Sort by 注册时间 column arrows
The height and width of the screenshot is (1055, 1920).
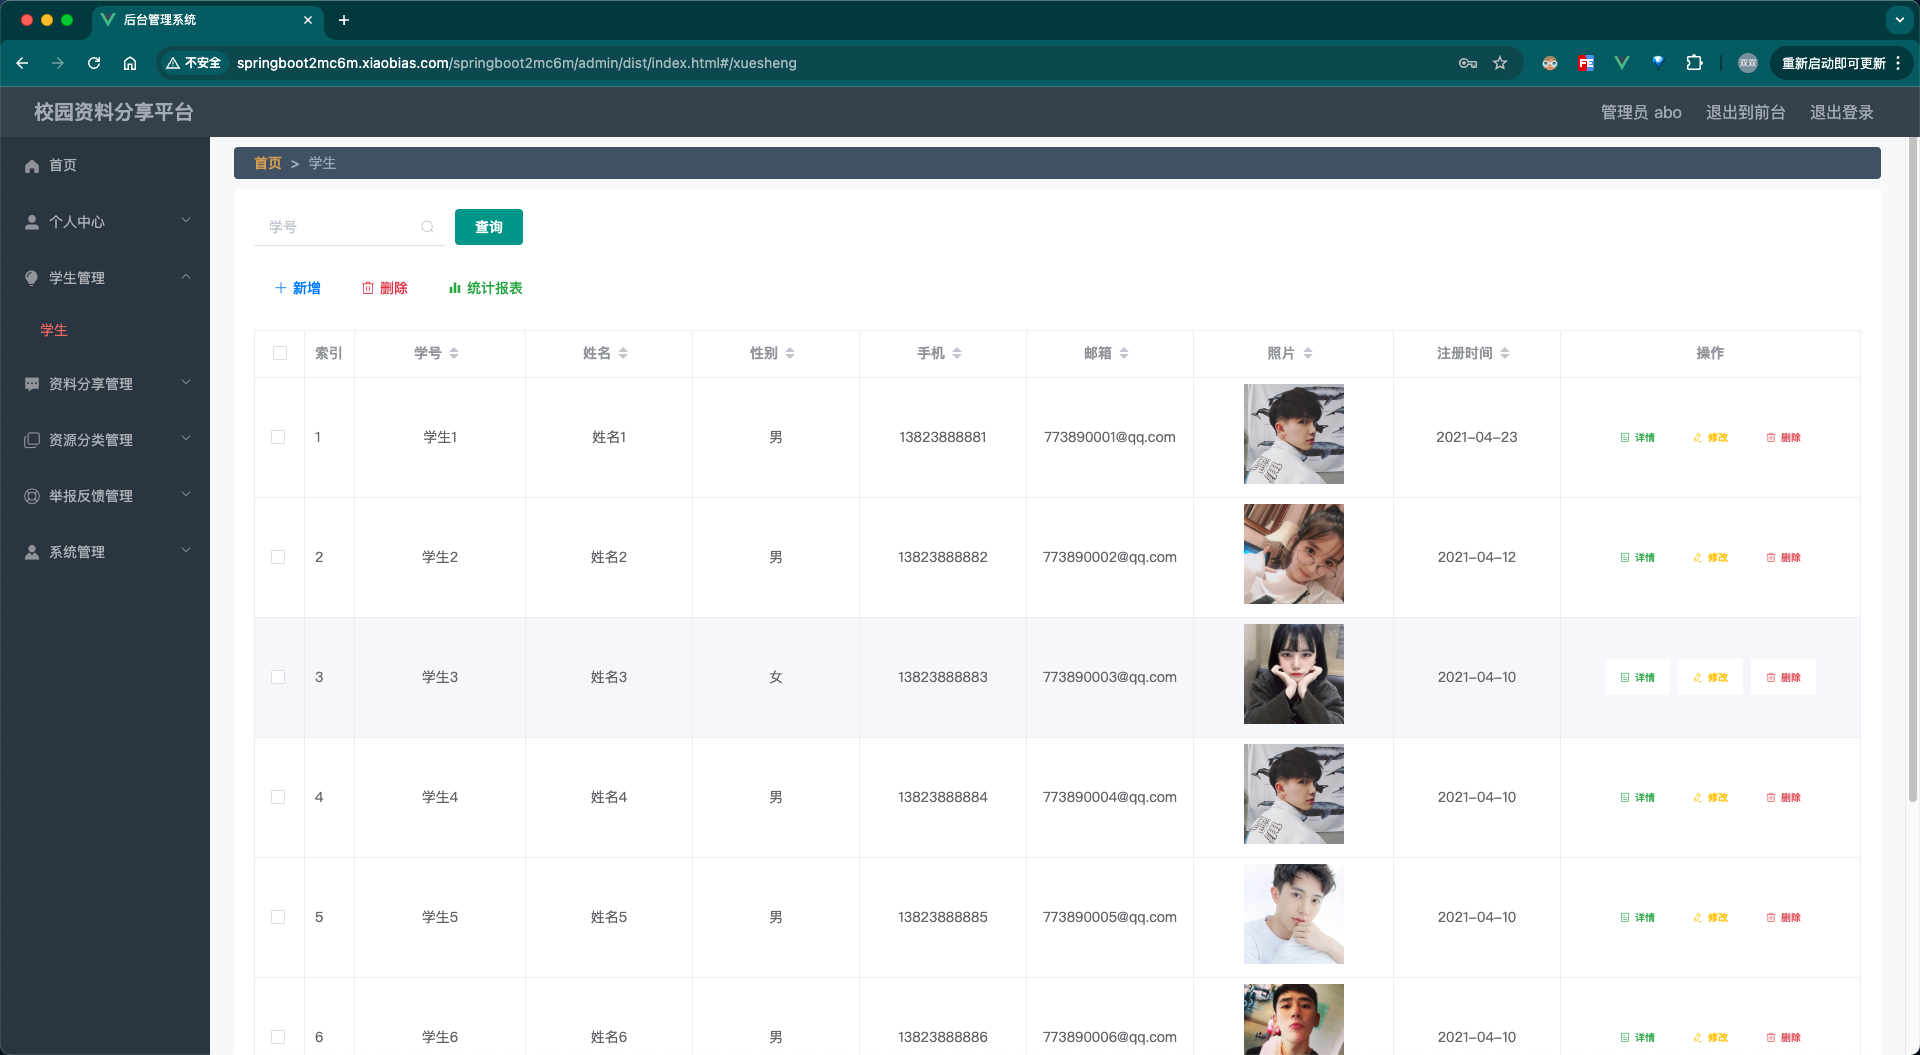point(1505,353)
